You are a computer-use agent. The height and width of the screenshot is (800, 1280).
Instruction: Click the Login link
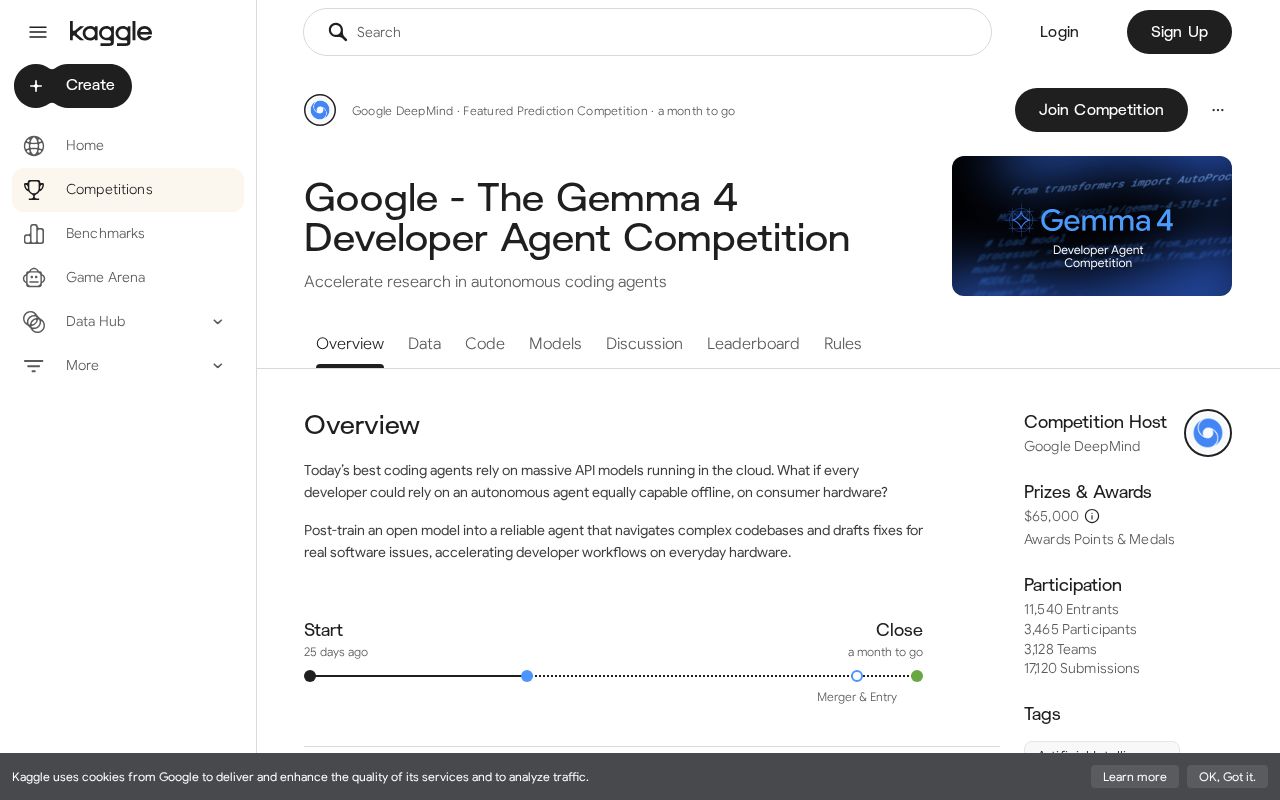[x=1059, y=32]
